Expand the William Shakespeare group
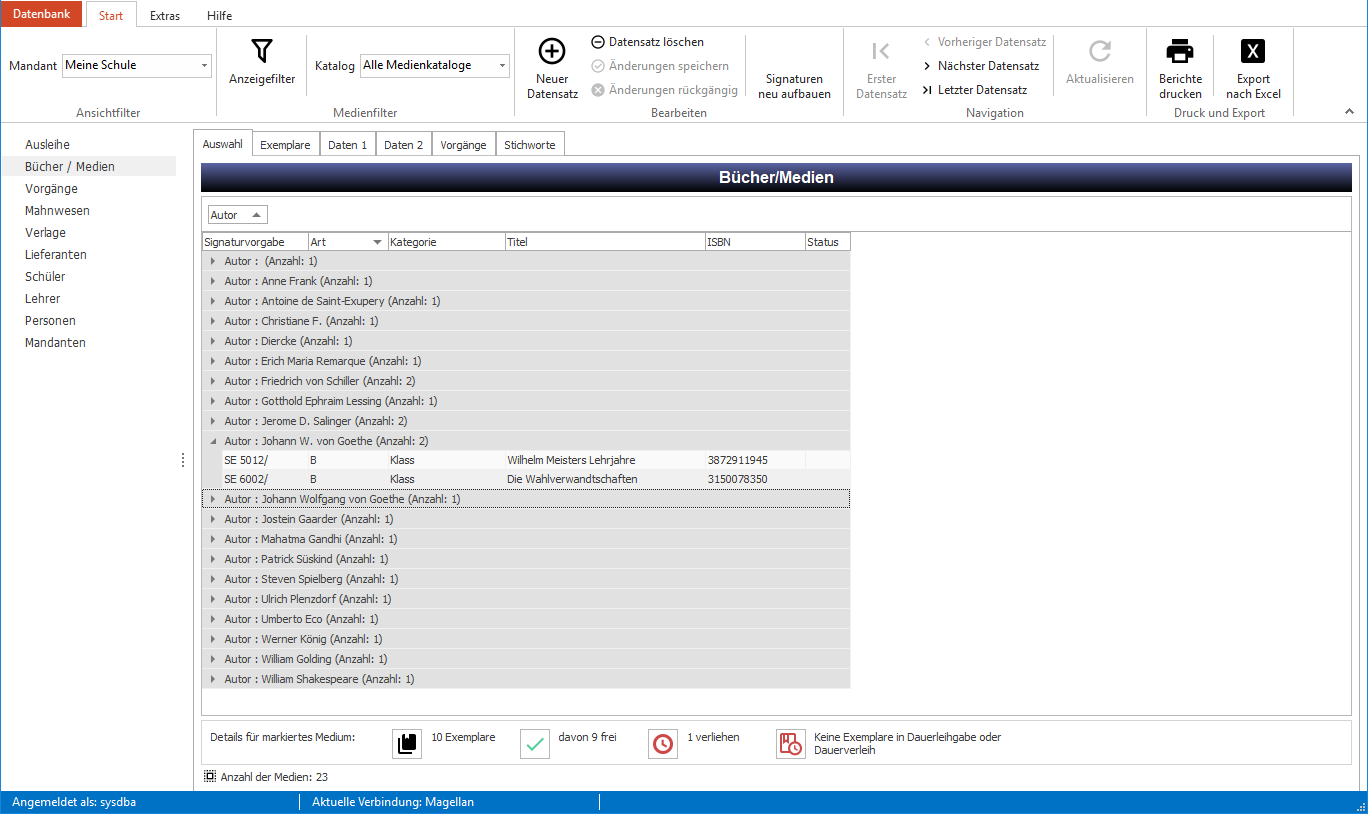1368x814 pixels. click(x=212, y=679)
